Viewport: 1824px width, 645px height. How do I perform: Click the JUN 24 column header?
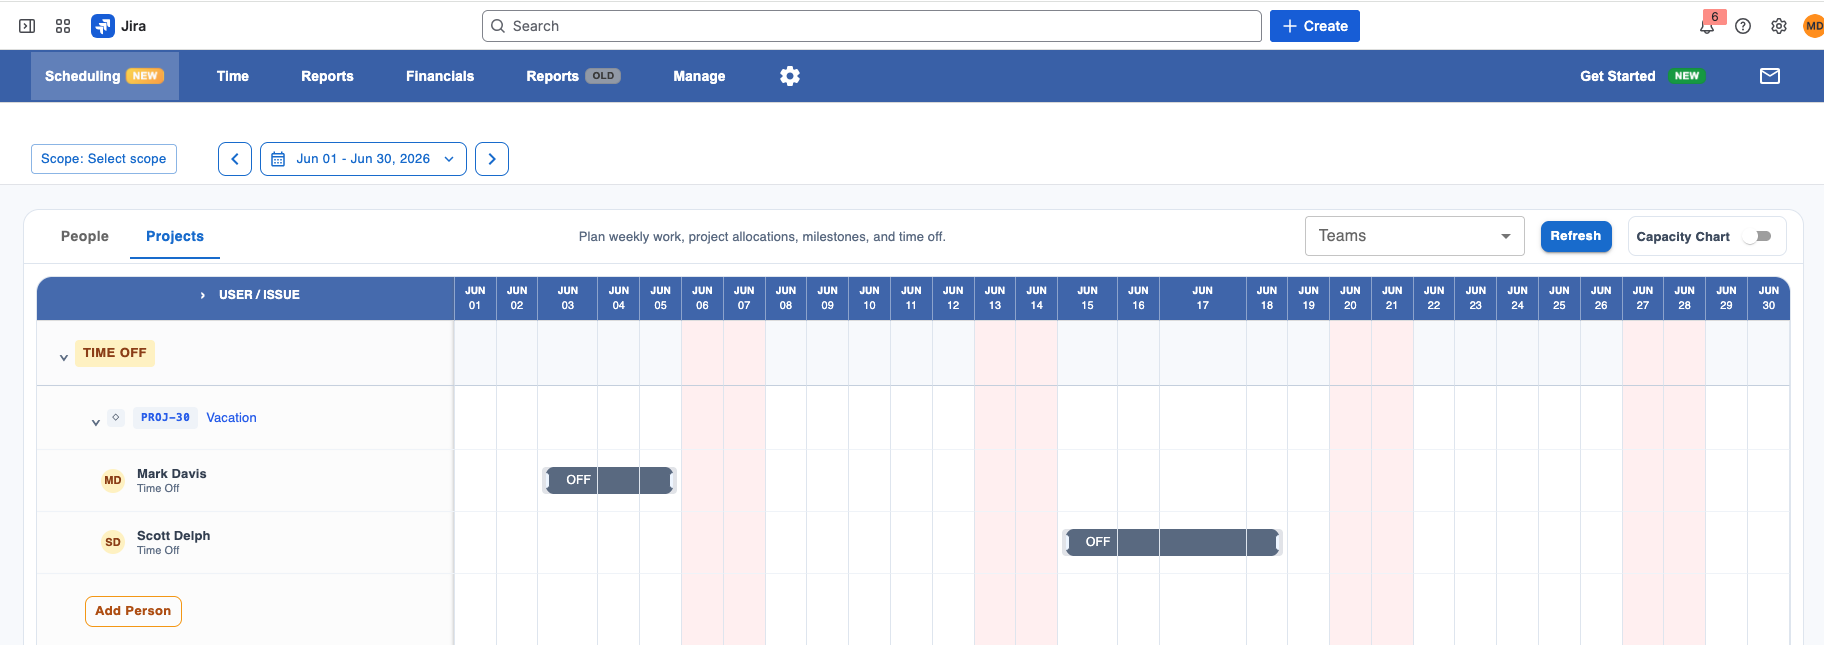click(x=1517, y=298)
